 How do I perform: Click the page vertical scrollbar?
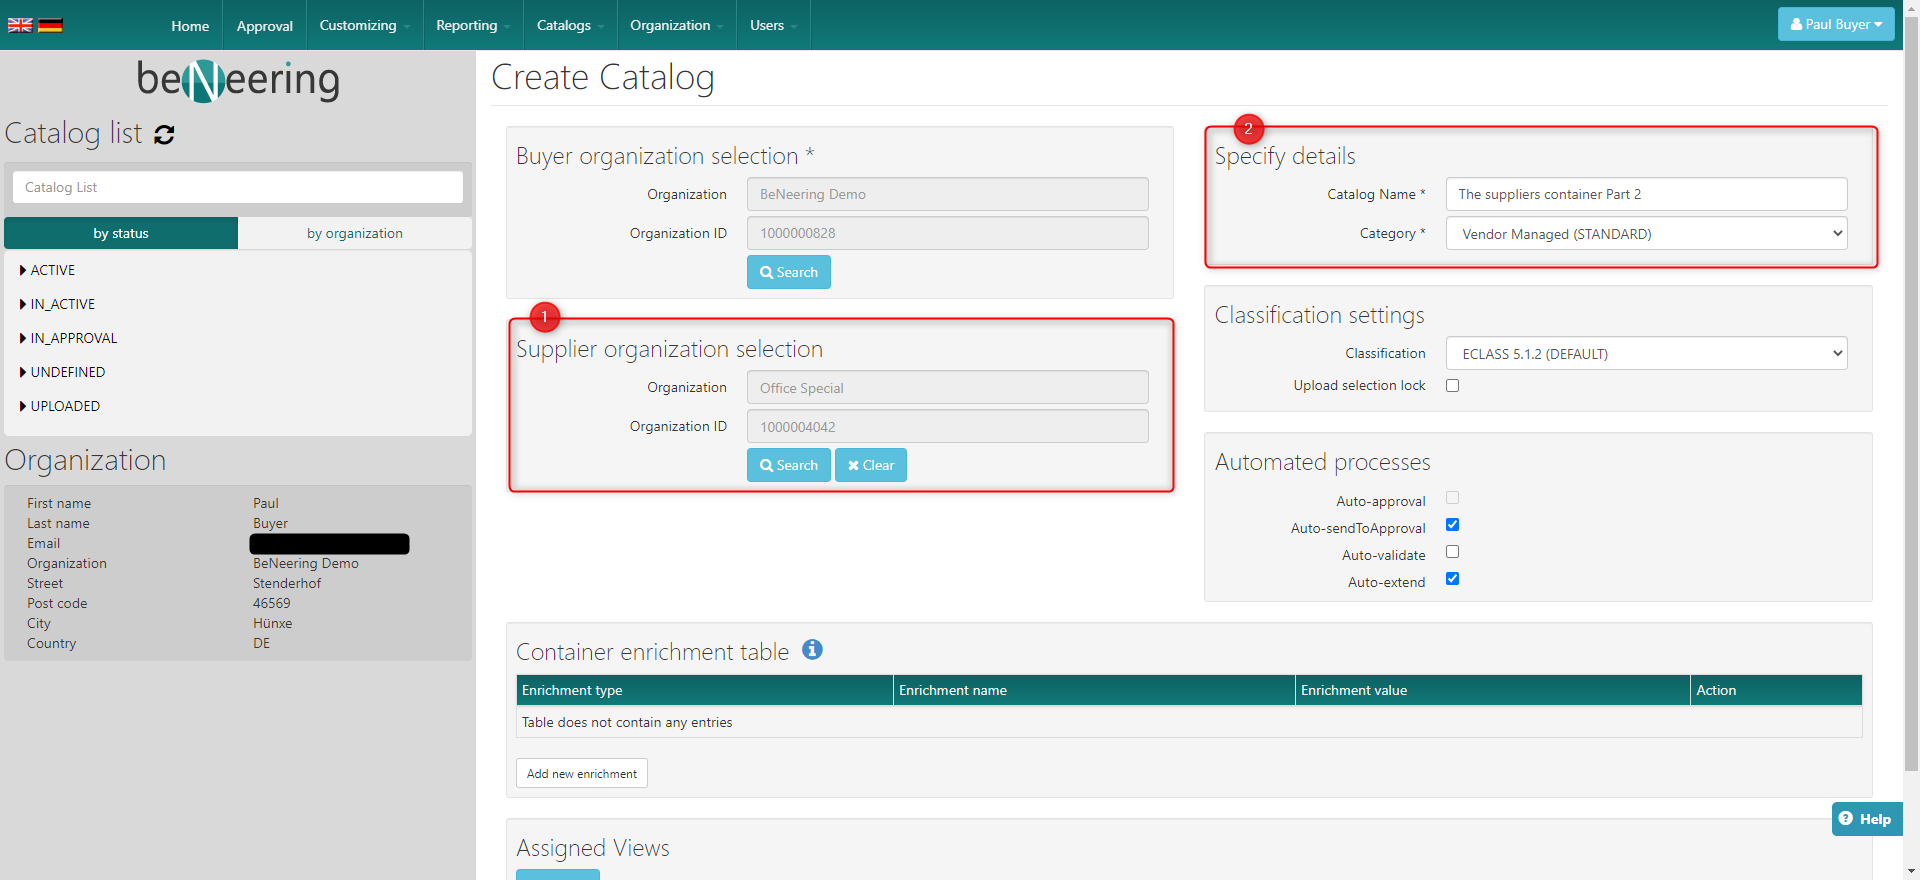pos(1911,400)
